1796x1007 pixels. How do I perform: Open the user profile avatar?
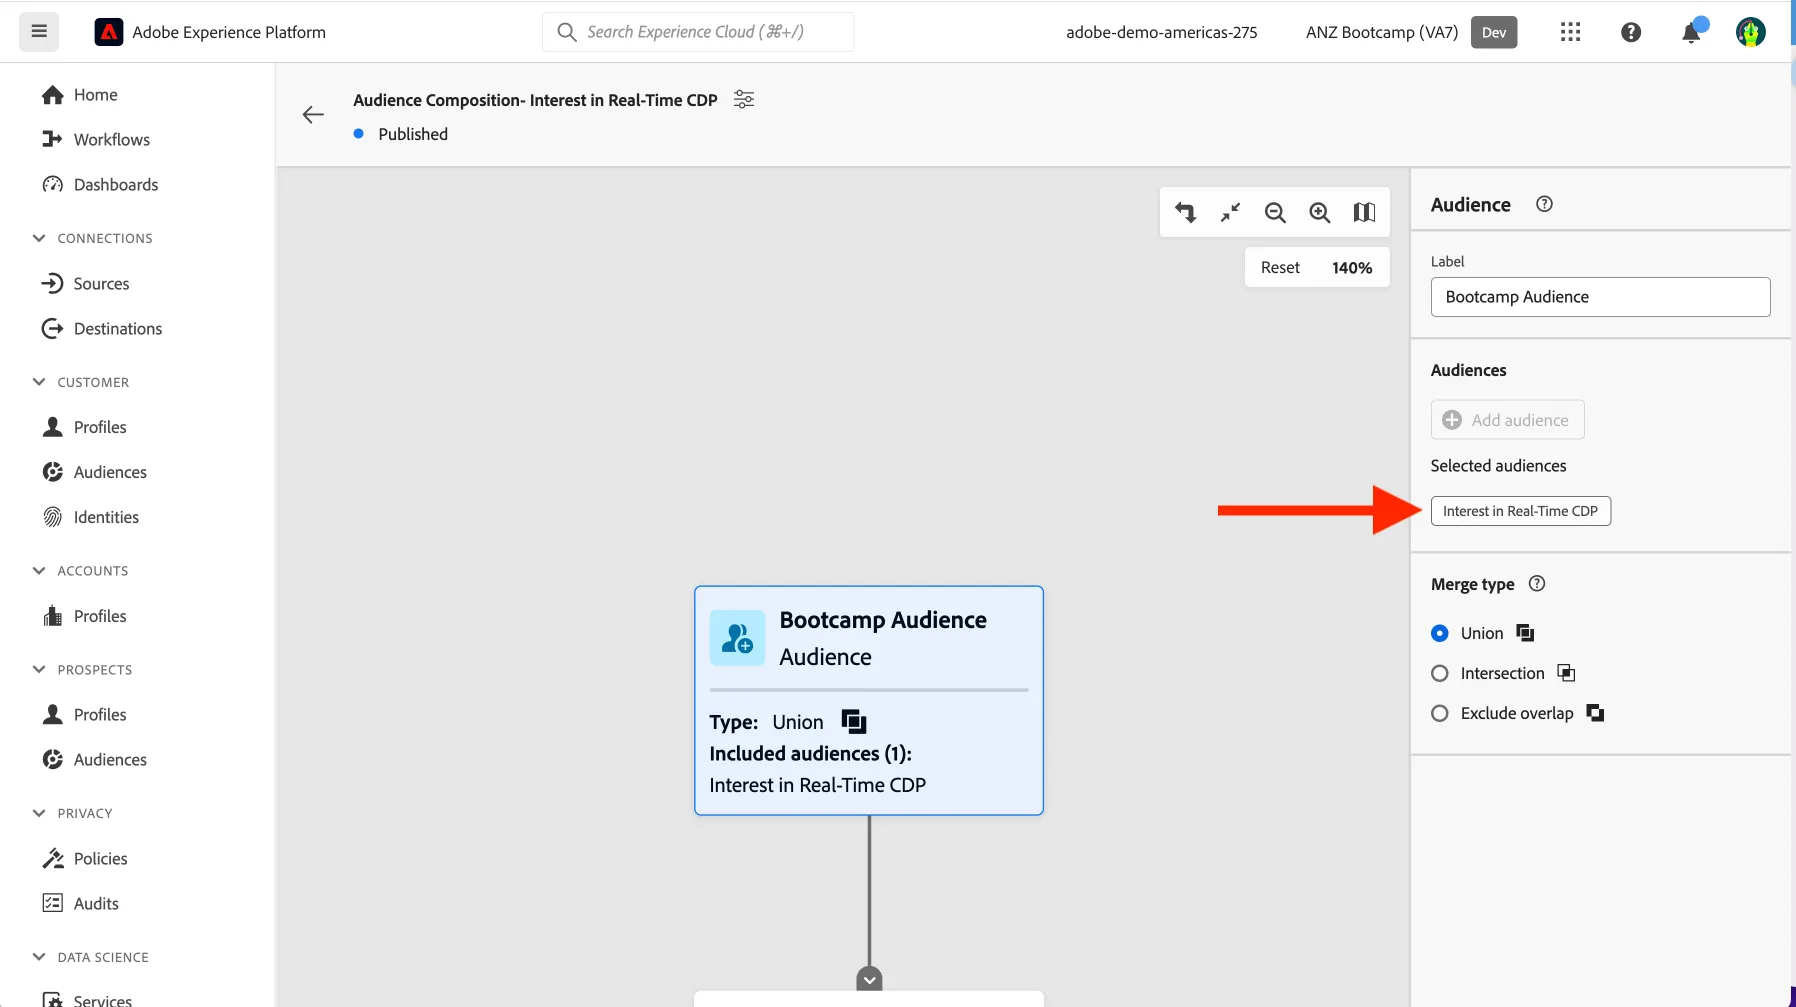[1750, 32]
